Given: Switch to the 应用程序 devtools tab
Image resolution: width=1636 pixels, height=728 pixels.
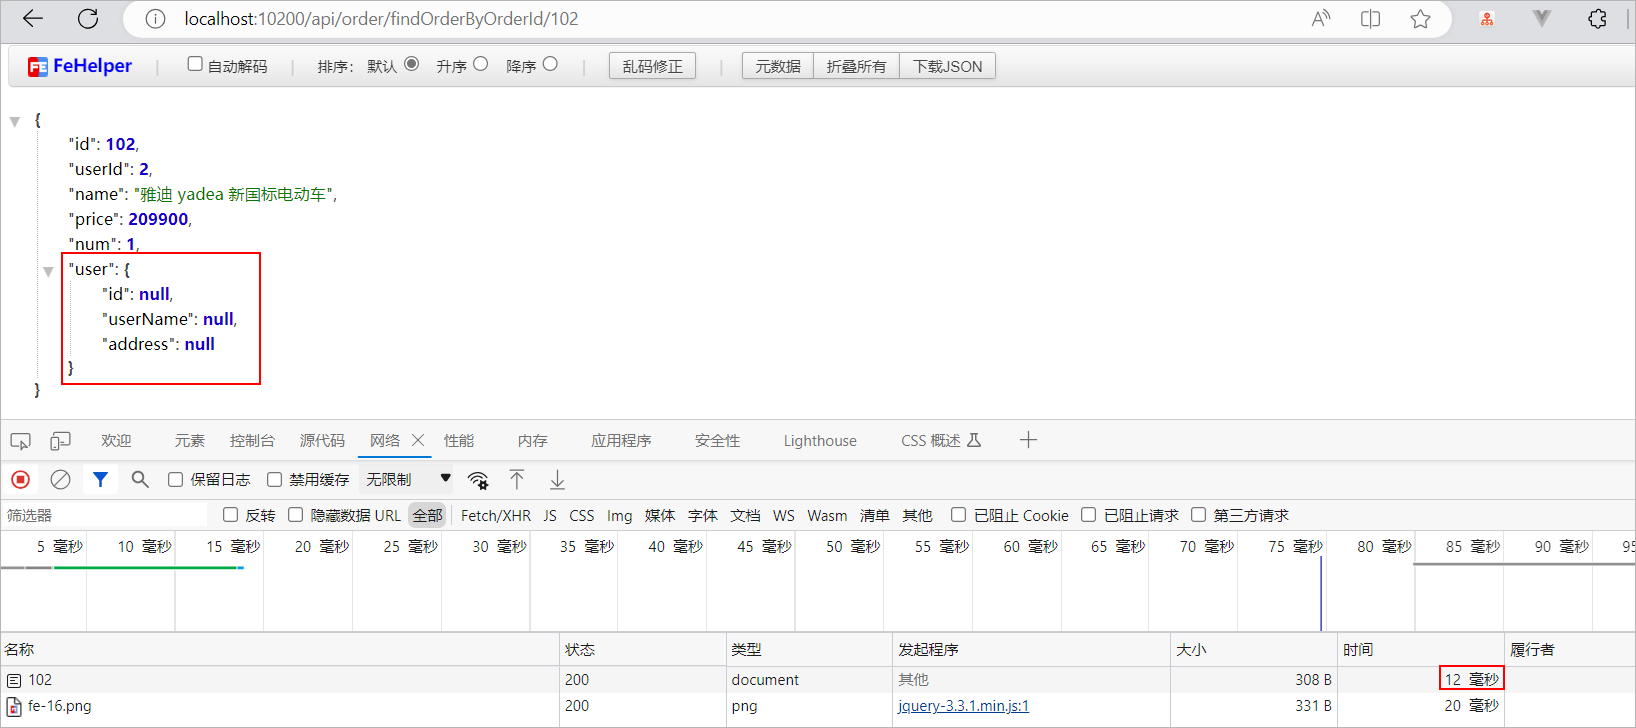Looking at the screenshot, I should point(621,441).
